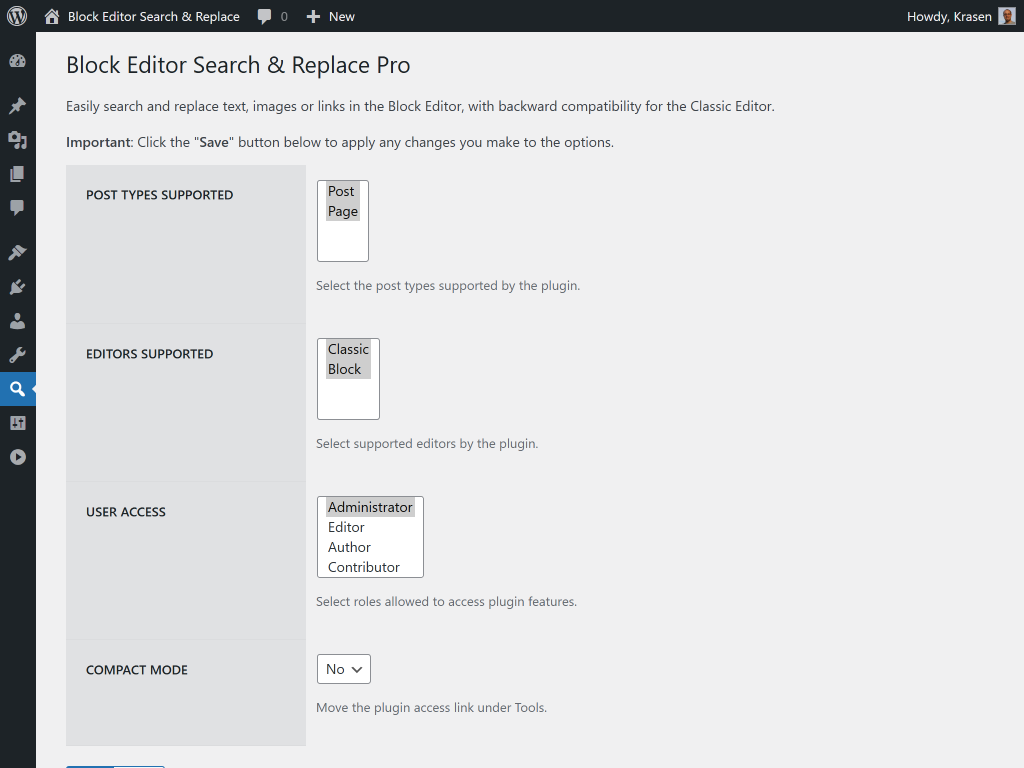Viewport: 1024px width, 768px height.
Task: Click the Block Editor Search & Replace Pro heading
Action: click(238, 65)
